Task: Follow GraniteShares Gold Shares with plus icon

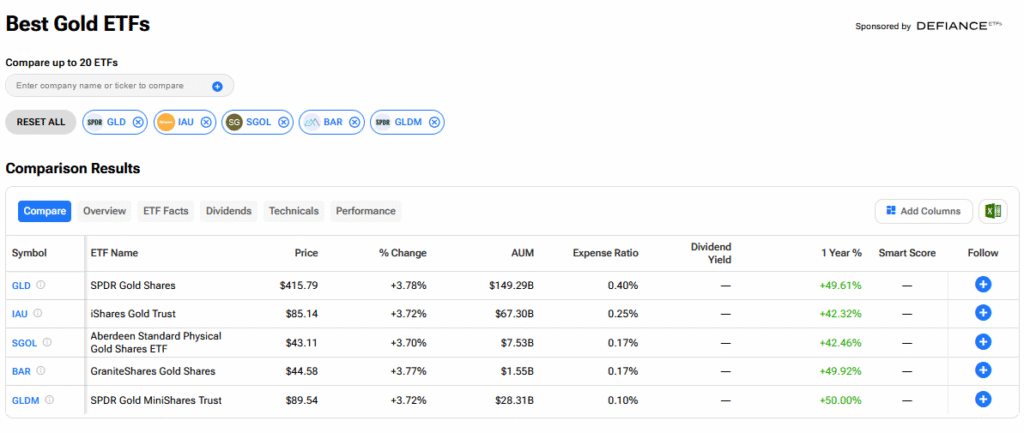Action: pyautogui.click(x=983, y=370)
